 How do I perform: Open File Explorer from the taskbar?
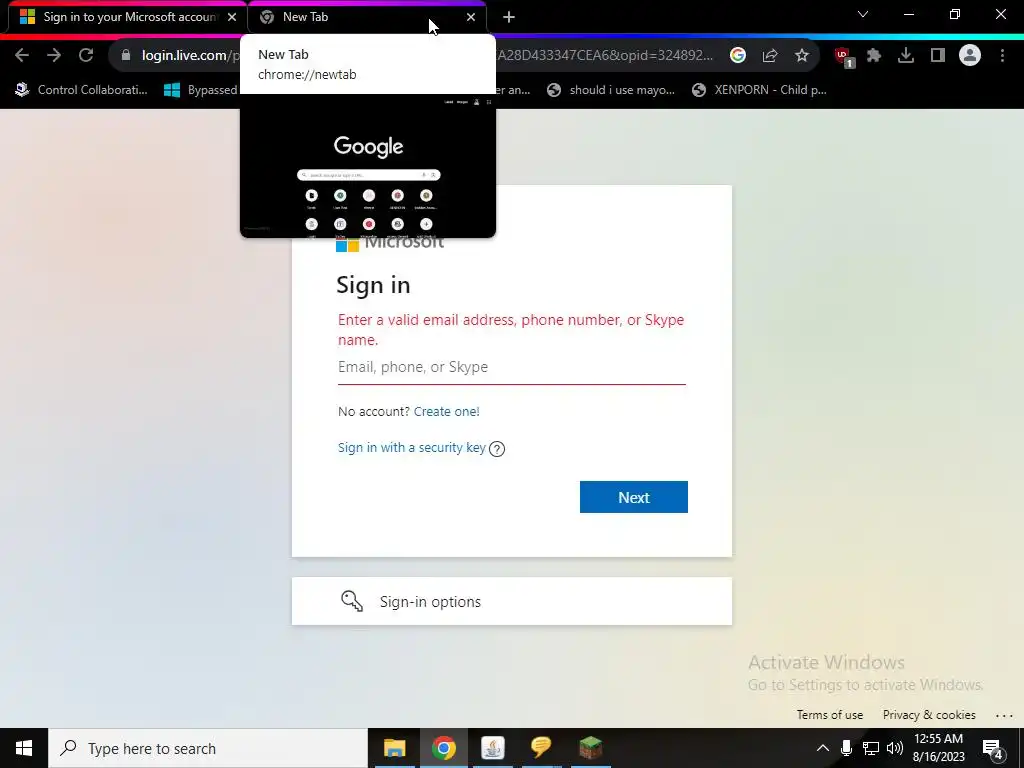point(394,748)
